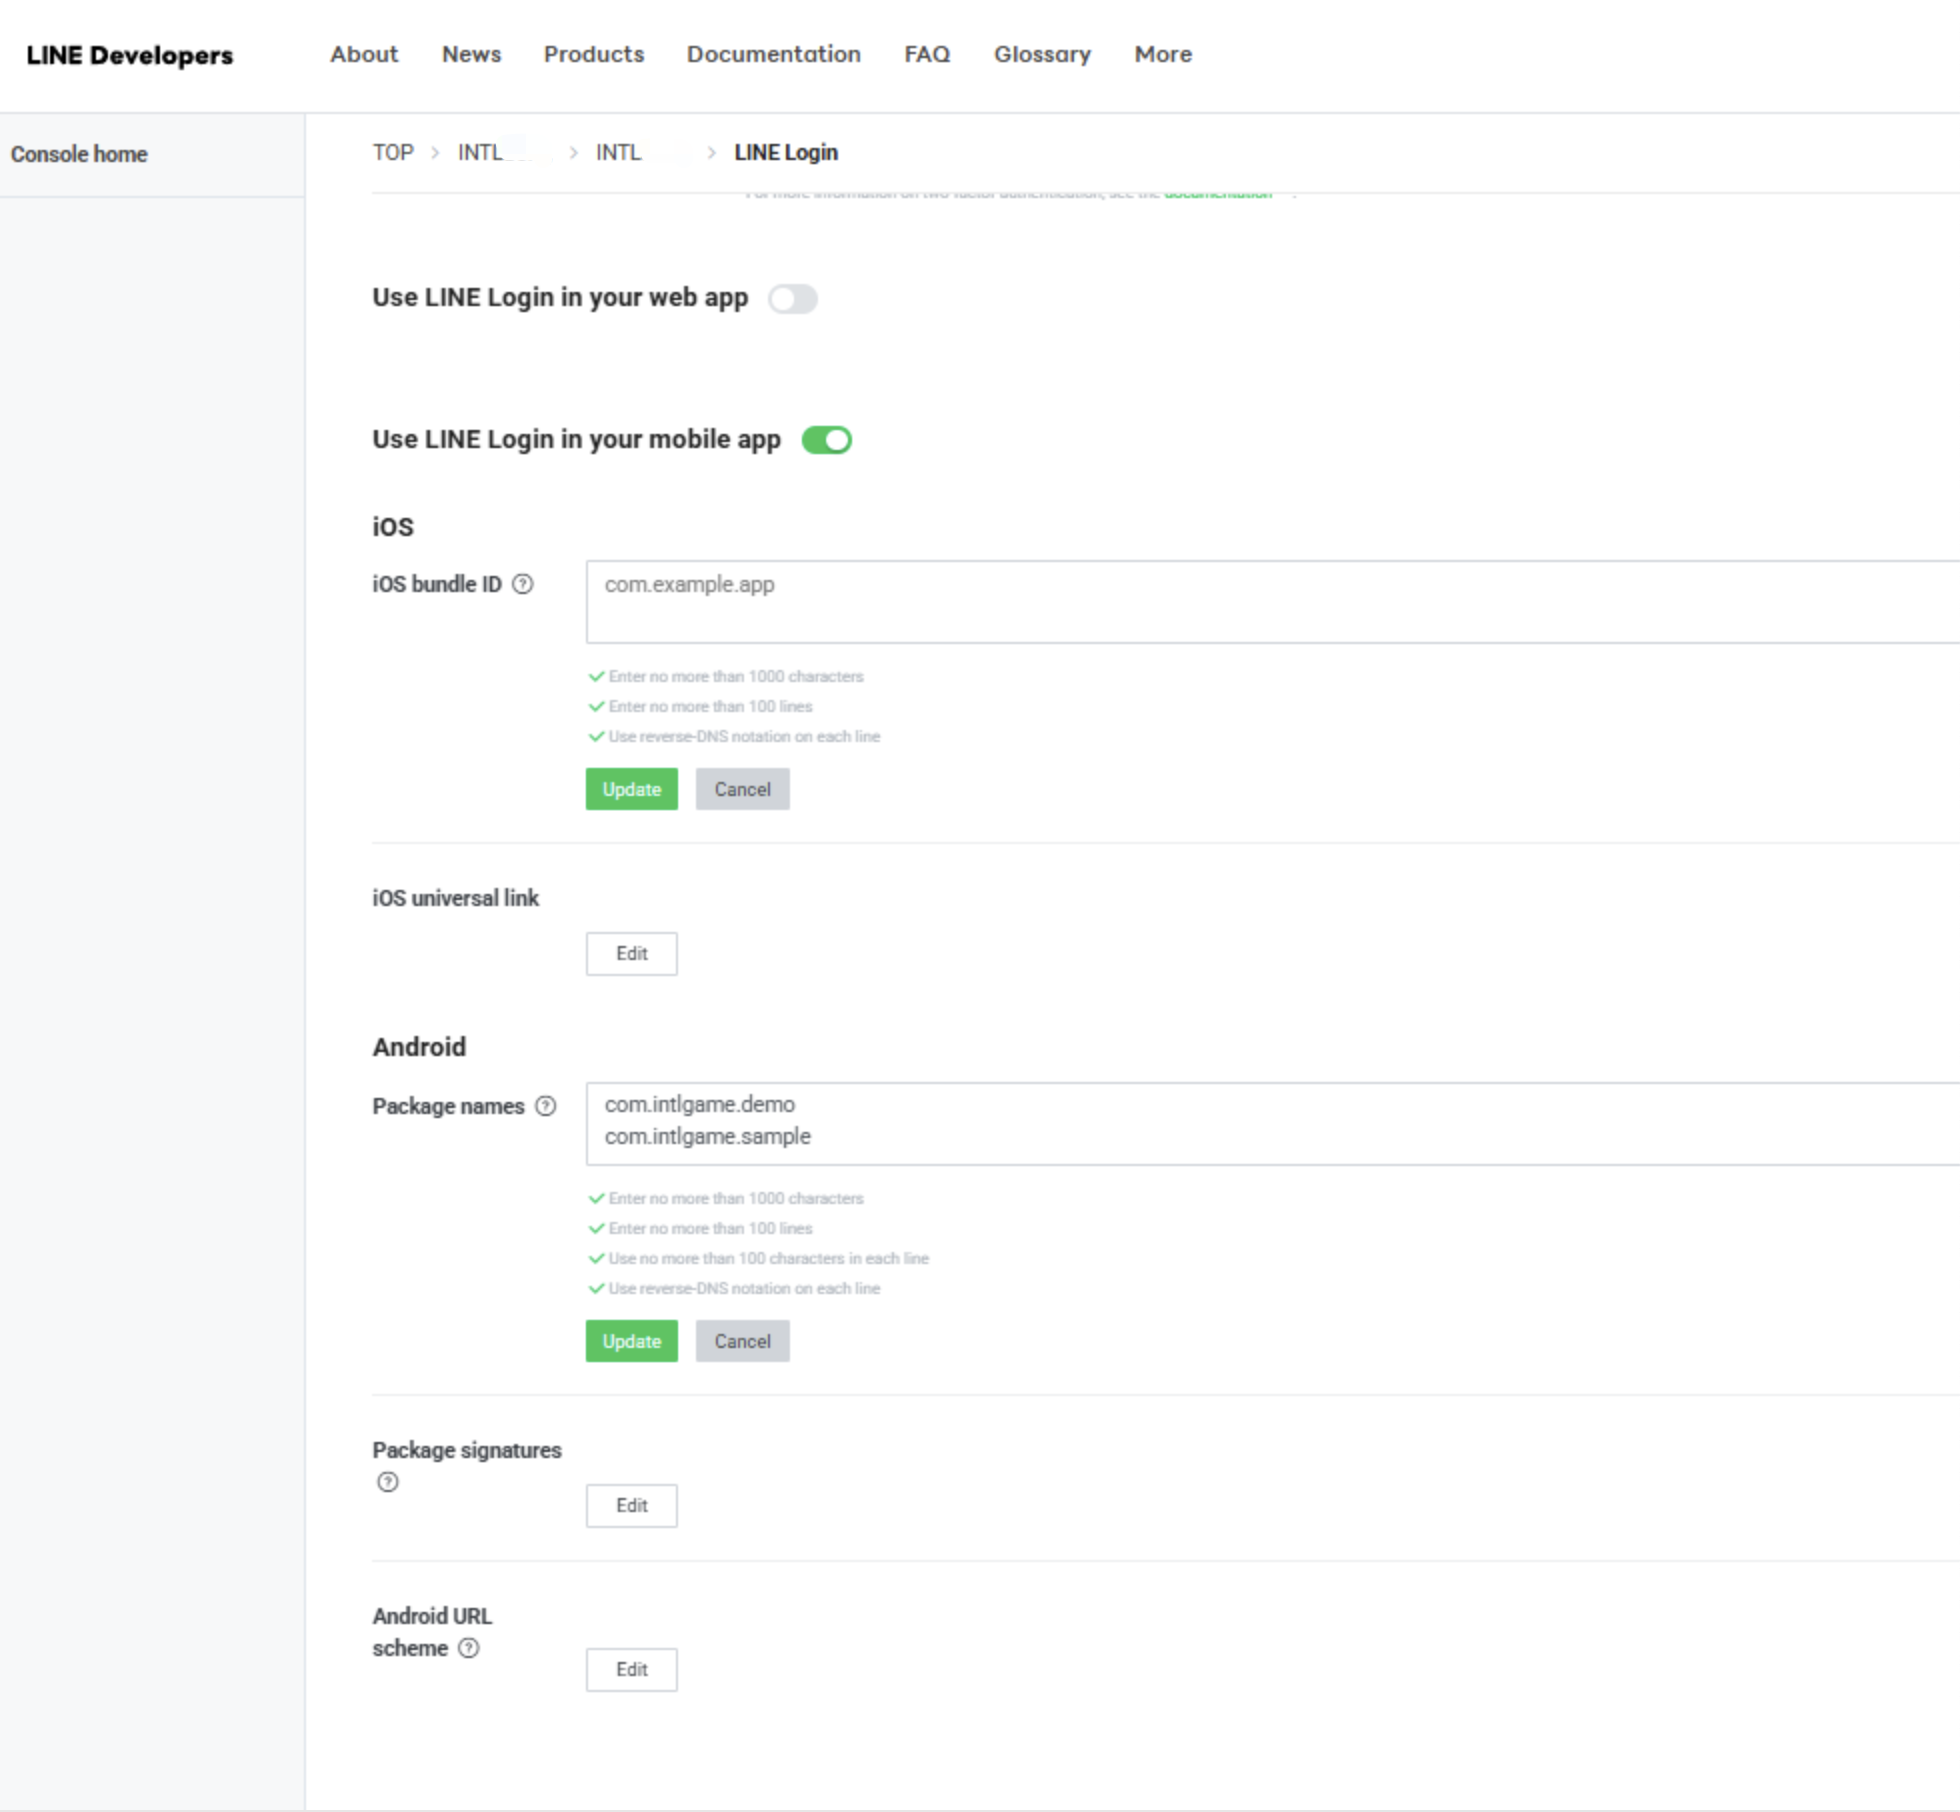Edit the Package signatures

click(x=632, y=1506)
